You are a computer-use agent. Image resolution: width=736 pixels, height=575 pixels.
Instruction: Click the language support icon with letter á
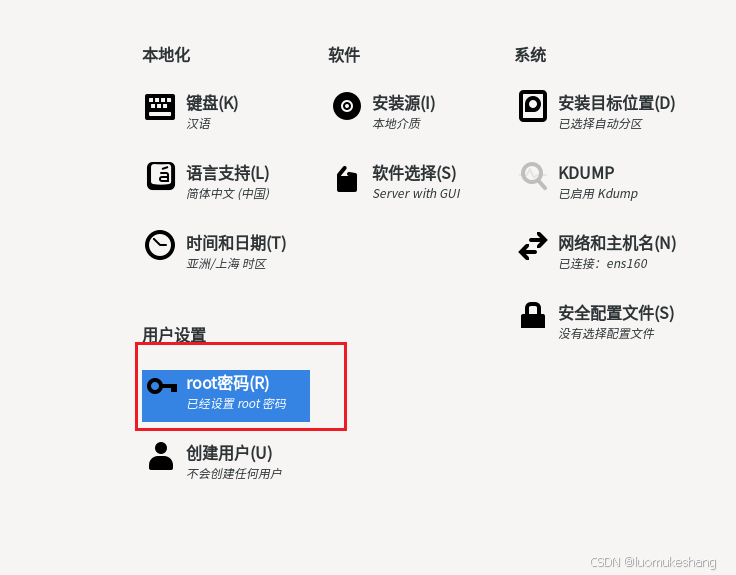[x=161, y=176]
